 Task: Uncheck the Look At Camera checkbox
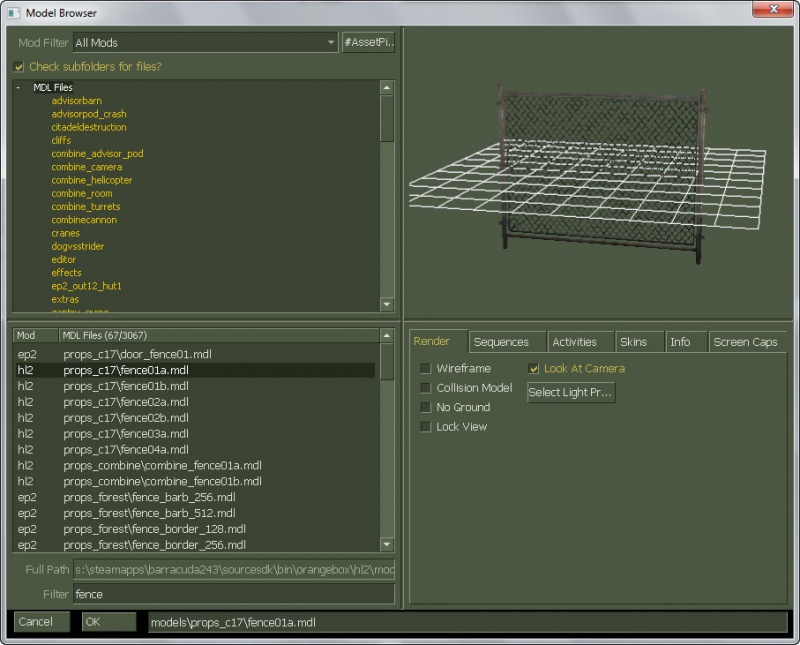[534, 368]
